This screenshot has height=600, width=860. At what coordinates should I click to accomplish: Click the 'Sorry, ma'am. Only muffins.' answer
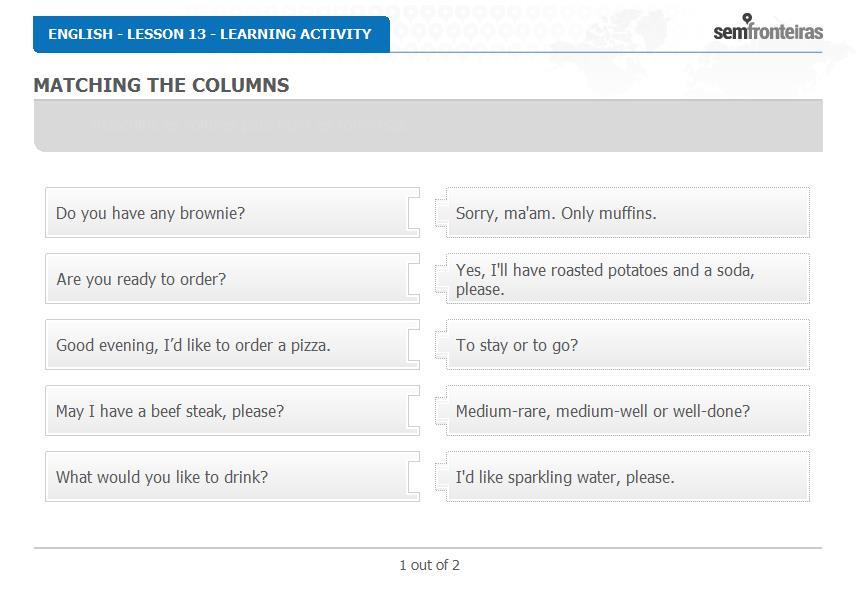click(x=627, y=213)
